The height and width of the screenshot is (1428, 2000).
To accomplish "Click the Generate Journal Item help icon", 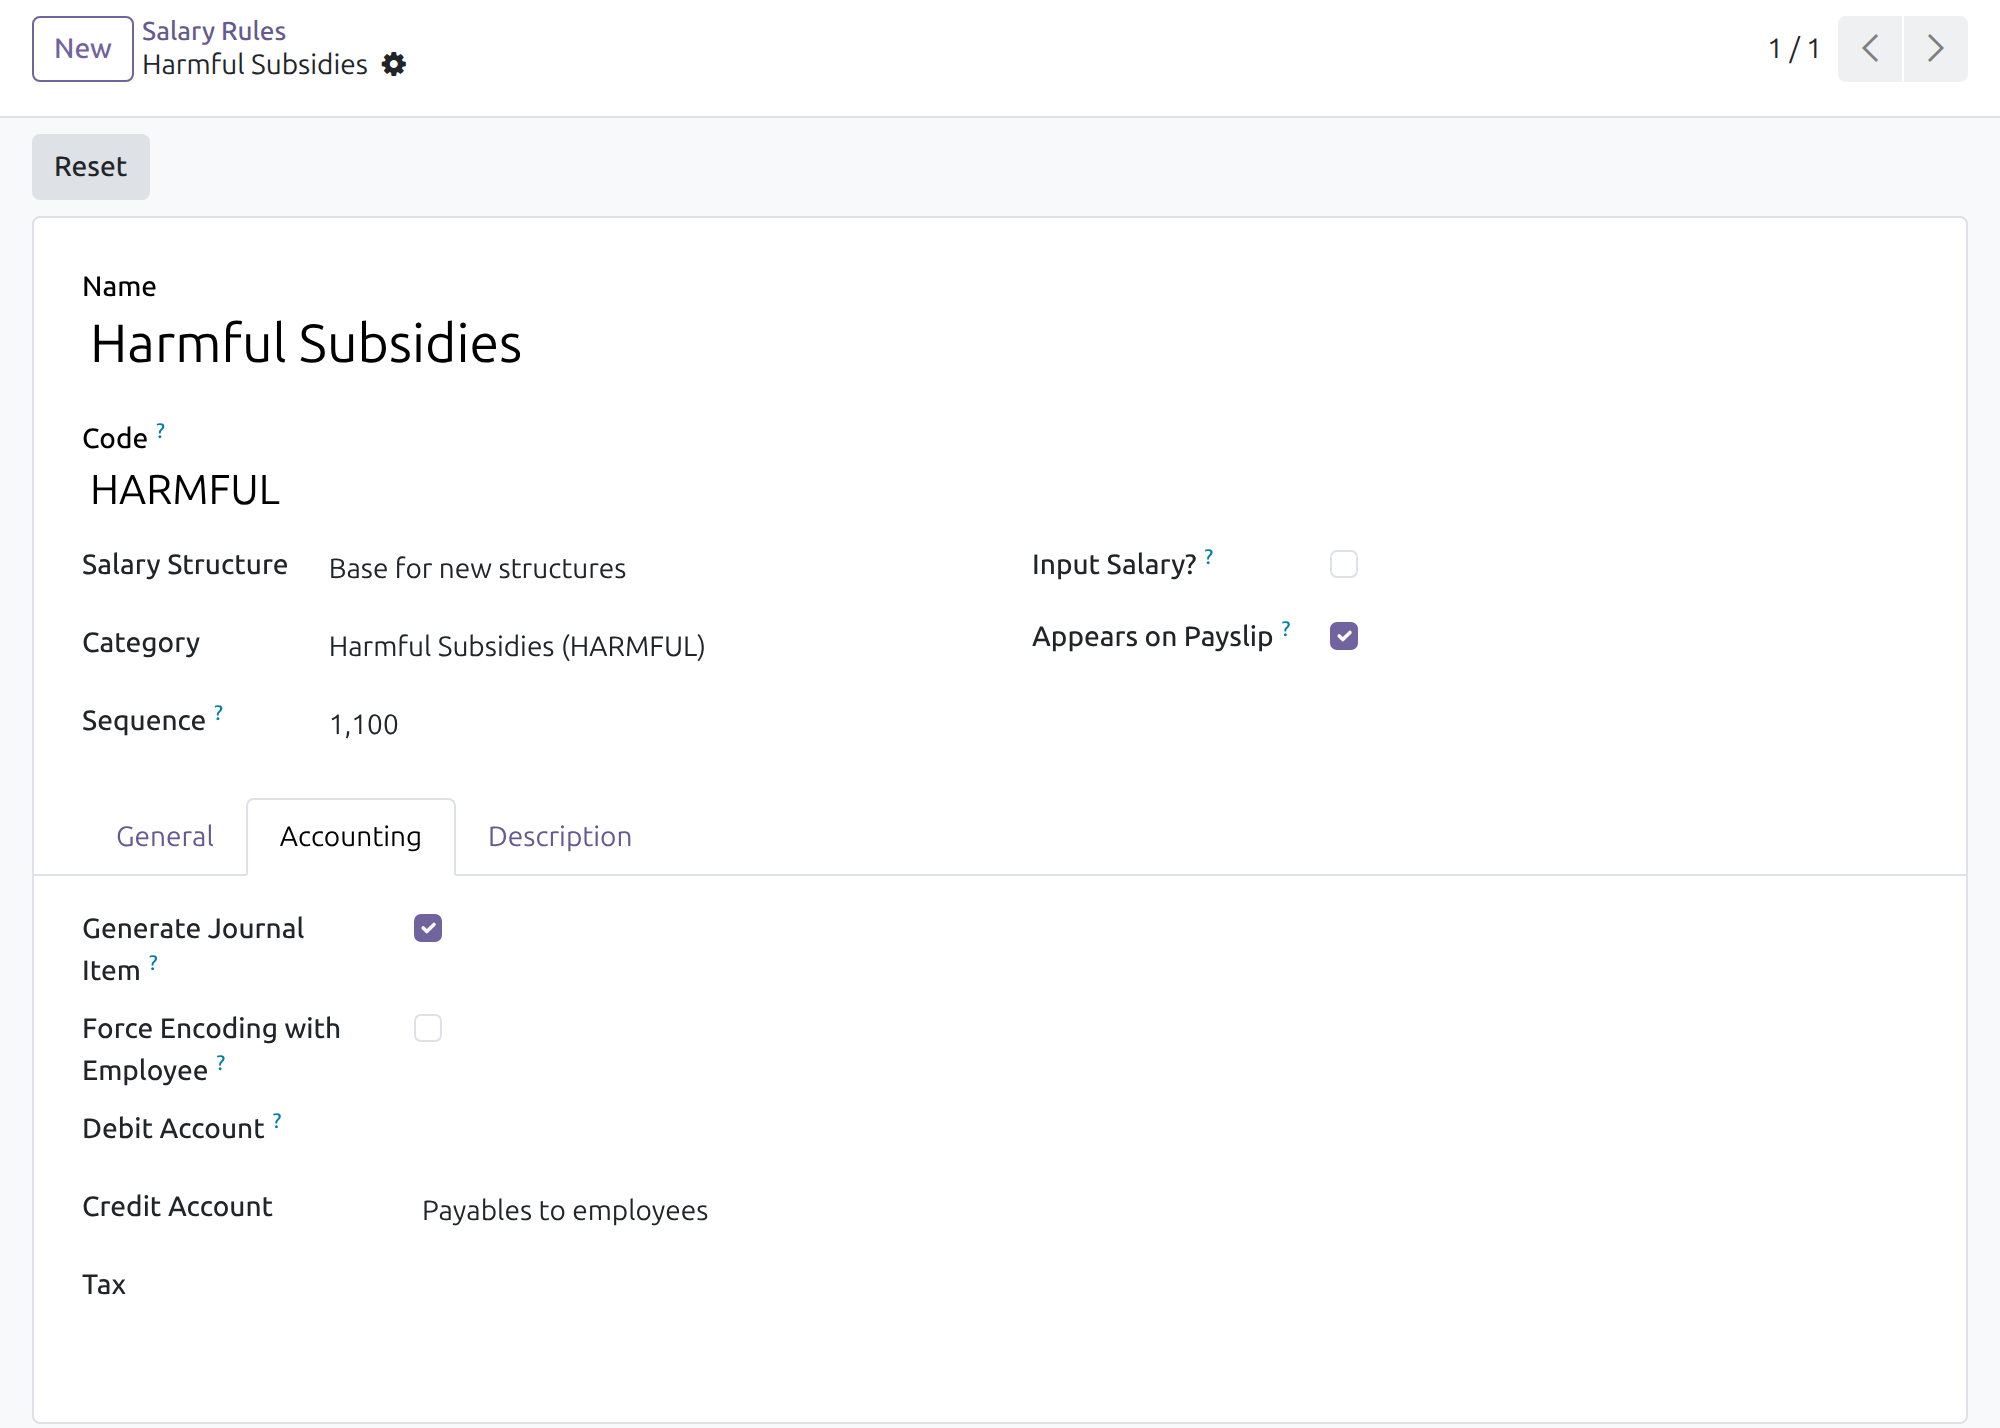I will (153, 962).
